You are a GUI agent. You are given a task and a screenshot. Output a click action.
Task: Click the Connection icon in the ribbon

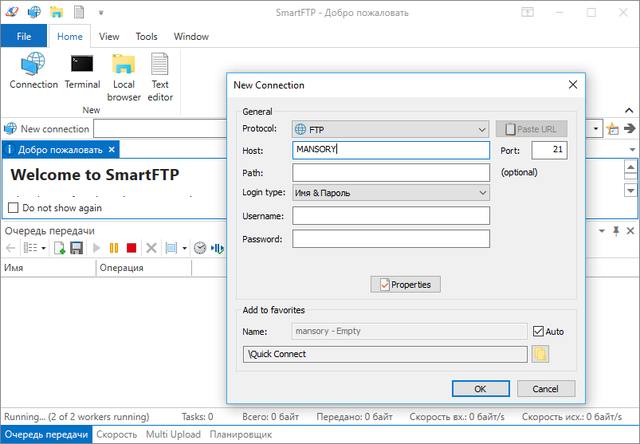tap(33, 71)
